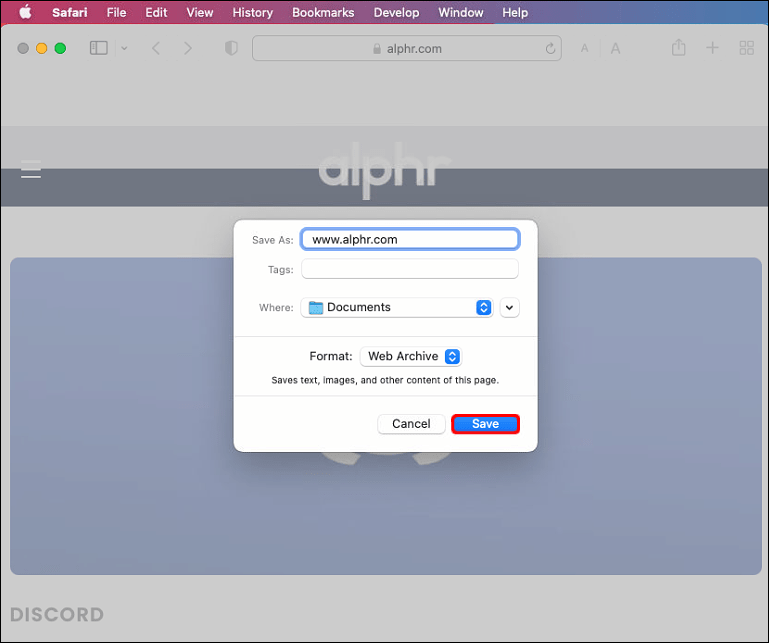Go forward to the next page

[x=187, y=48]
